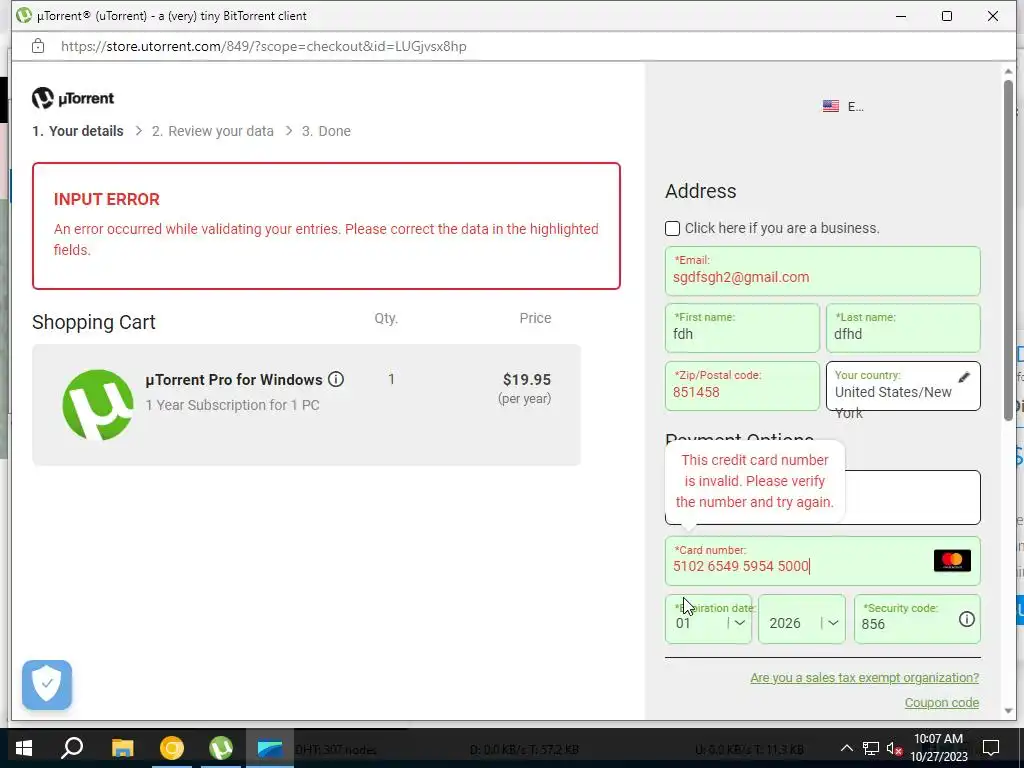Open the expiration month dropdown
This screenshot has height=768, width=1024.
tap(709, 618)
